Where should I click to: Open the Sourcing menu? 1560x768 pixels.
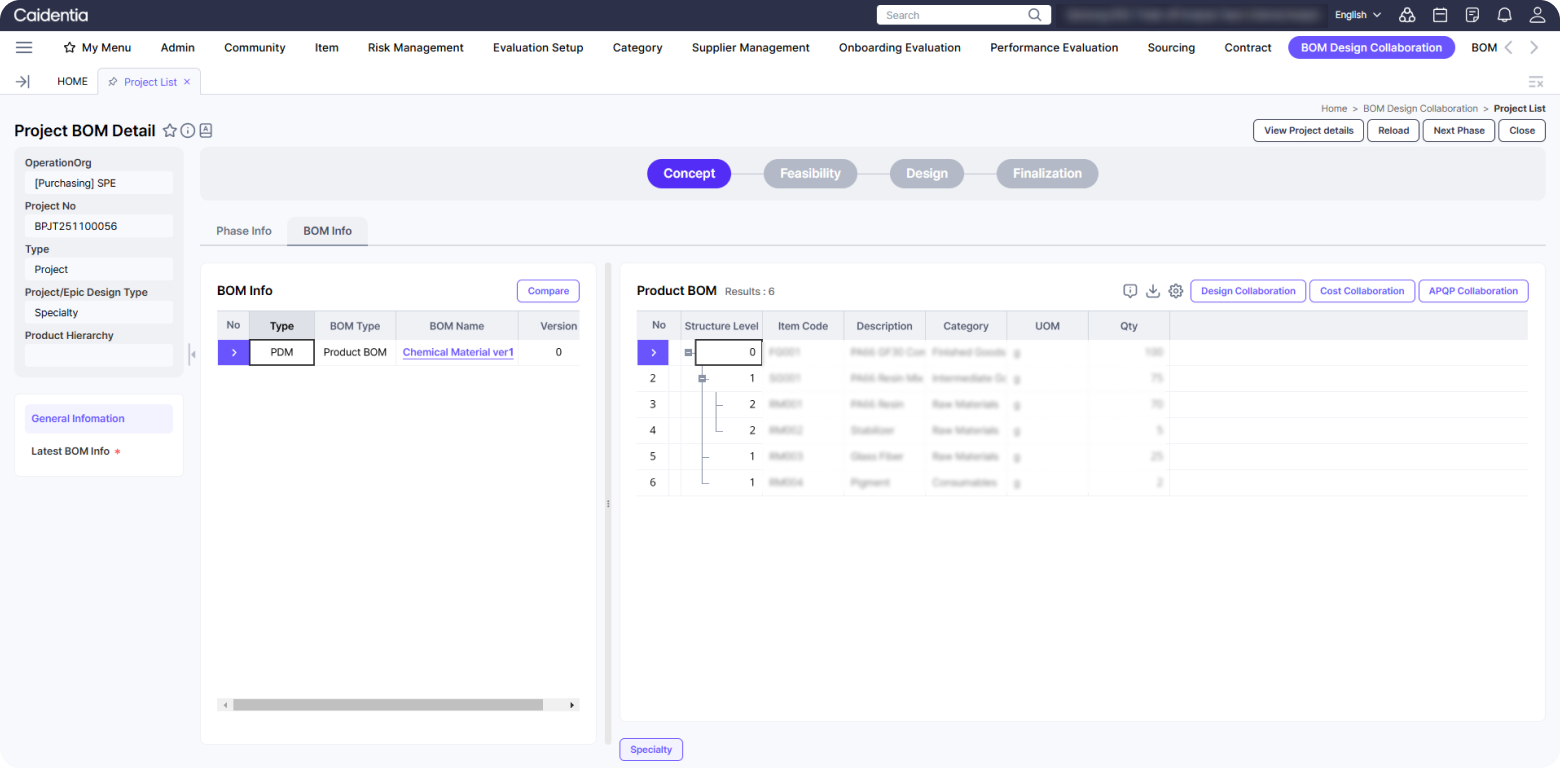1171,47
